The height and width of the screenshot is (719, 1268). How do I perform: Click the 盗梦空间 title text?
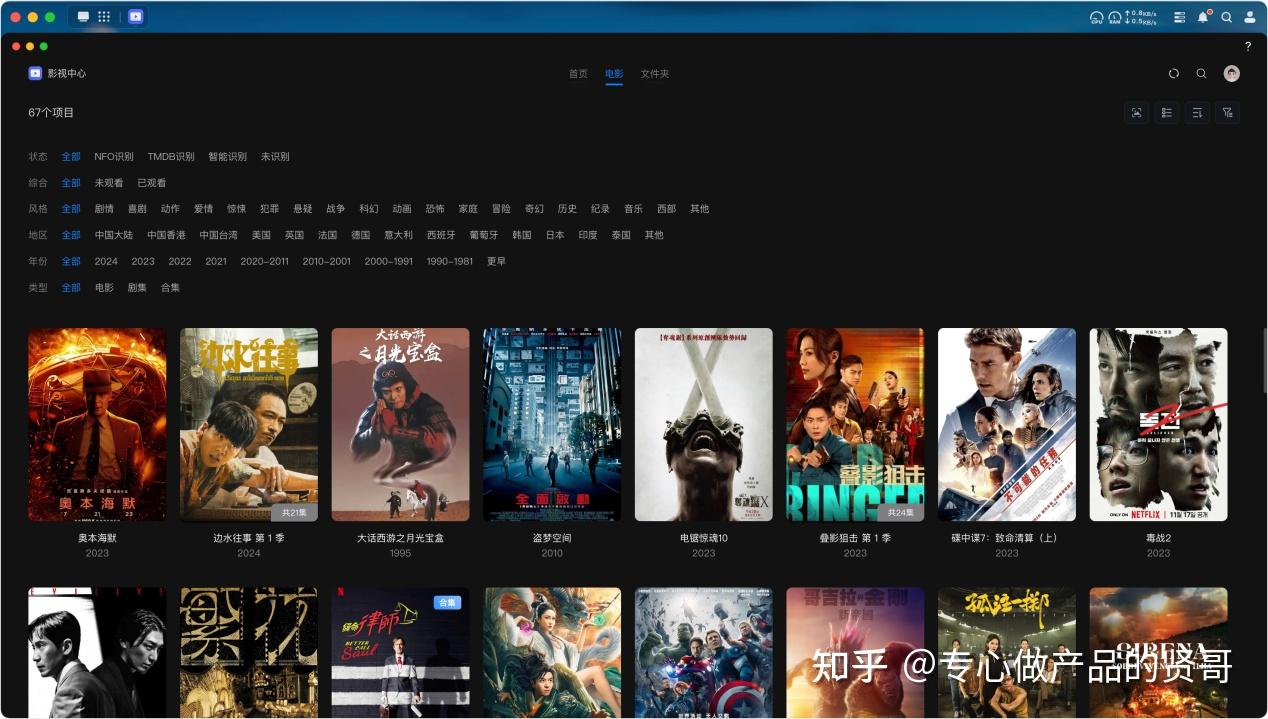(552, 538)
